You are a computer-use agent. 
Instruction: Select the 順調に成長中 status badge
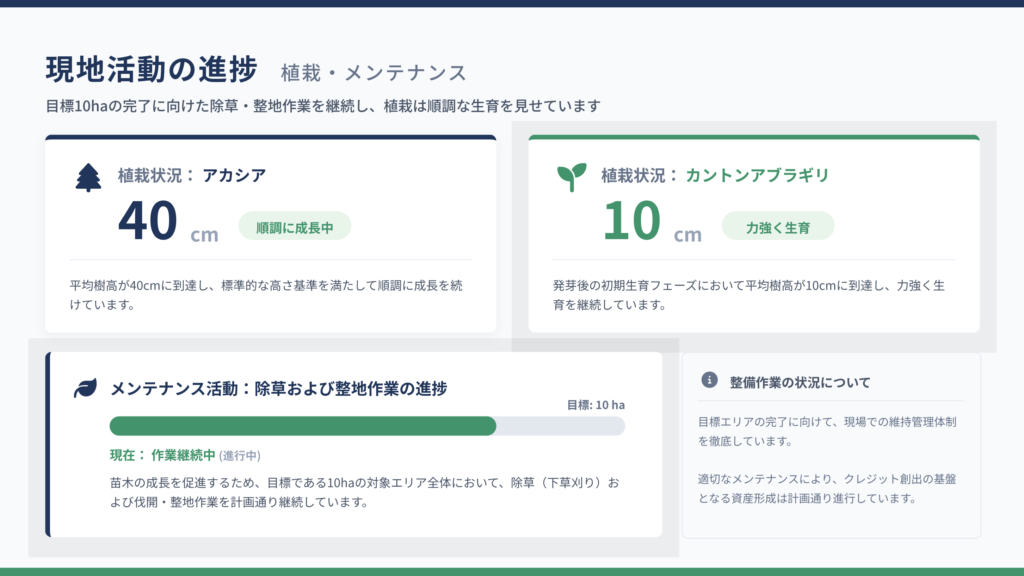[x=295, y=227]
